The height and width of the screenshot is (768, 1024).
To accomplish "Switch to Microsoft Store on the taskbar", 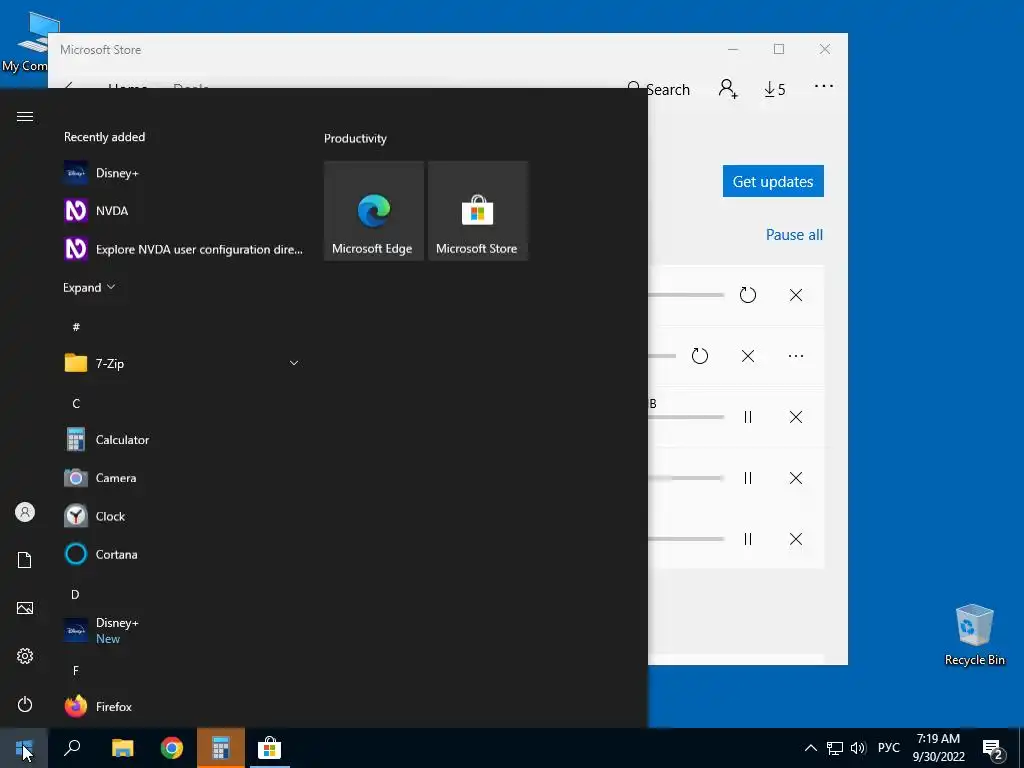I will (269, 748).
